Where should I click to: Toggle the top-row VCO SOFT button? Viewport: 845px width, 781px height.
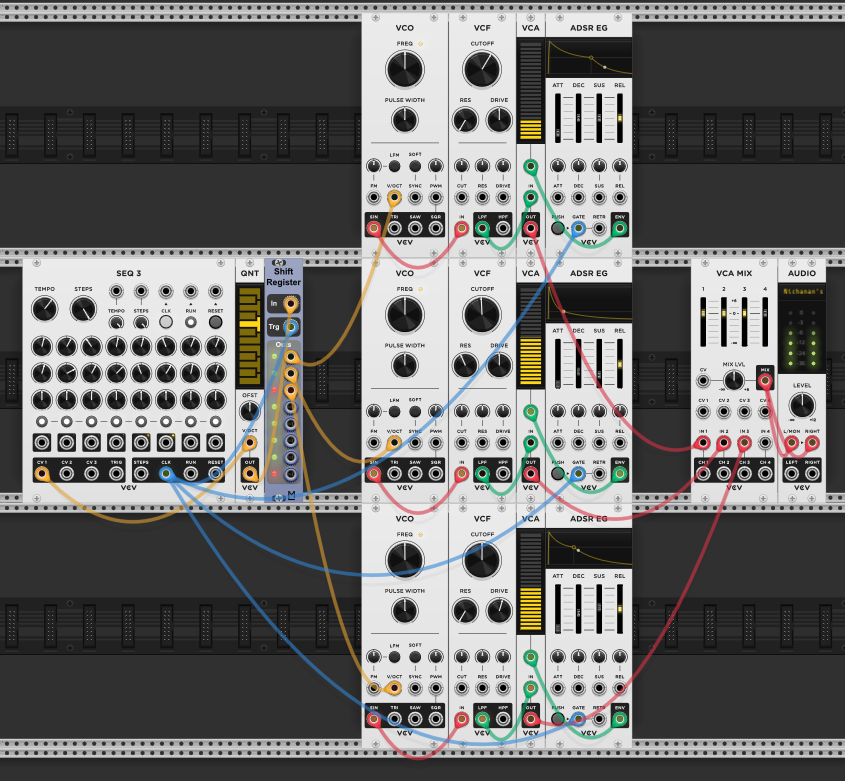coord(415,166)
